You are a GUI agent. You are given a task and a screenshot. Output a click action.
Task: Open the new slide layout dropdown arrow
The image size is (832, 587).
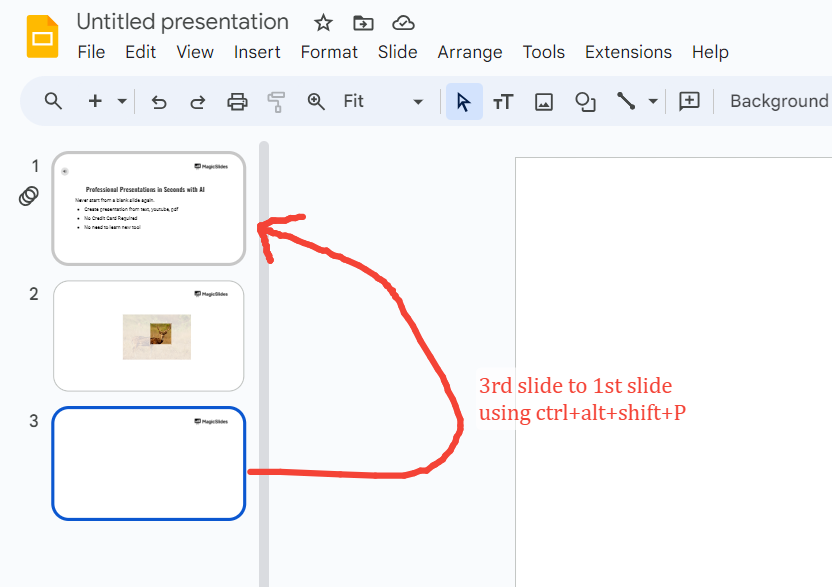[x=122, y=101]
